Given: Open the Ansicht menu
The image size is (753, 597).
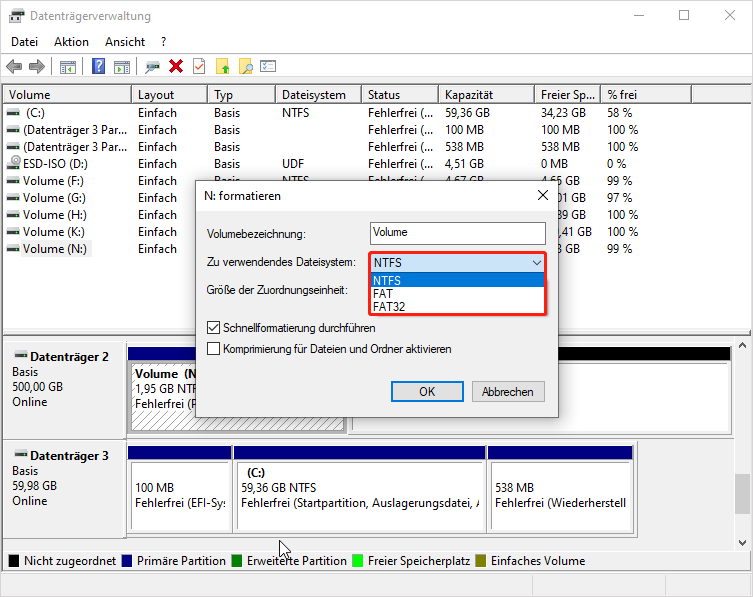Looking at the screenshot, I should pyautogui.click(x=125, y=42).
